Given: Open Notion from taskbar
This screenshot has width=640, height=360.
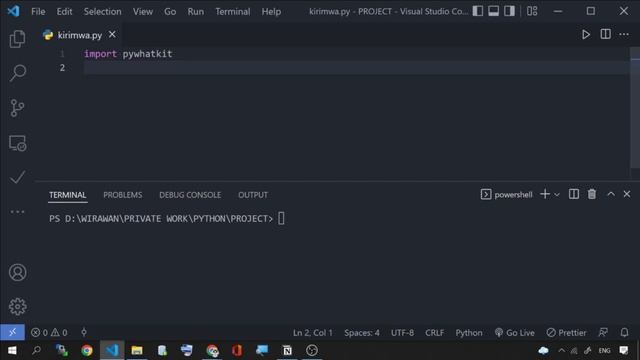Looking at the screenshot, I should tap(287, 351).
